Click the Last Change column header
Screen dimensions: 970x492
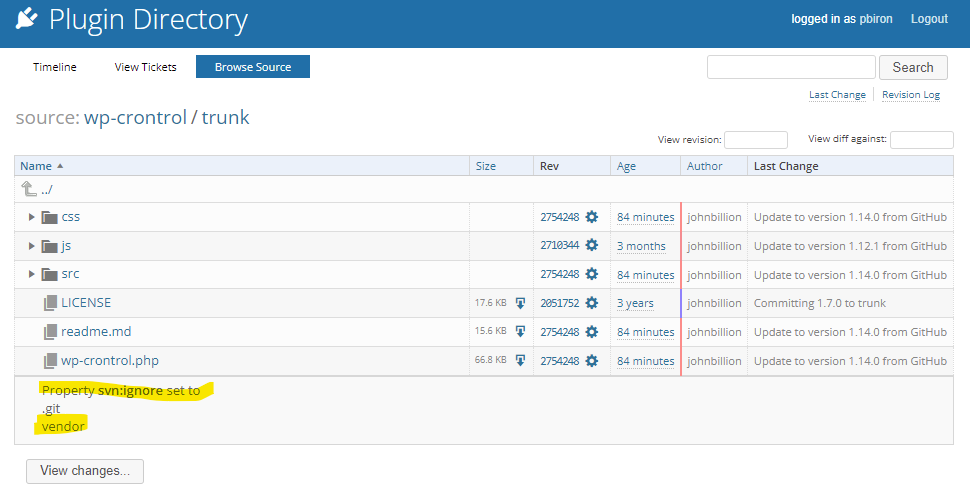point(786,166)
